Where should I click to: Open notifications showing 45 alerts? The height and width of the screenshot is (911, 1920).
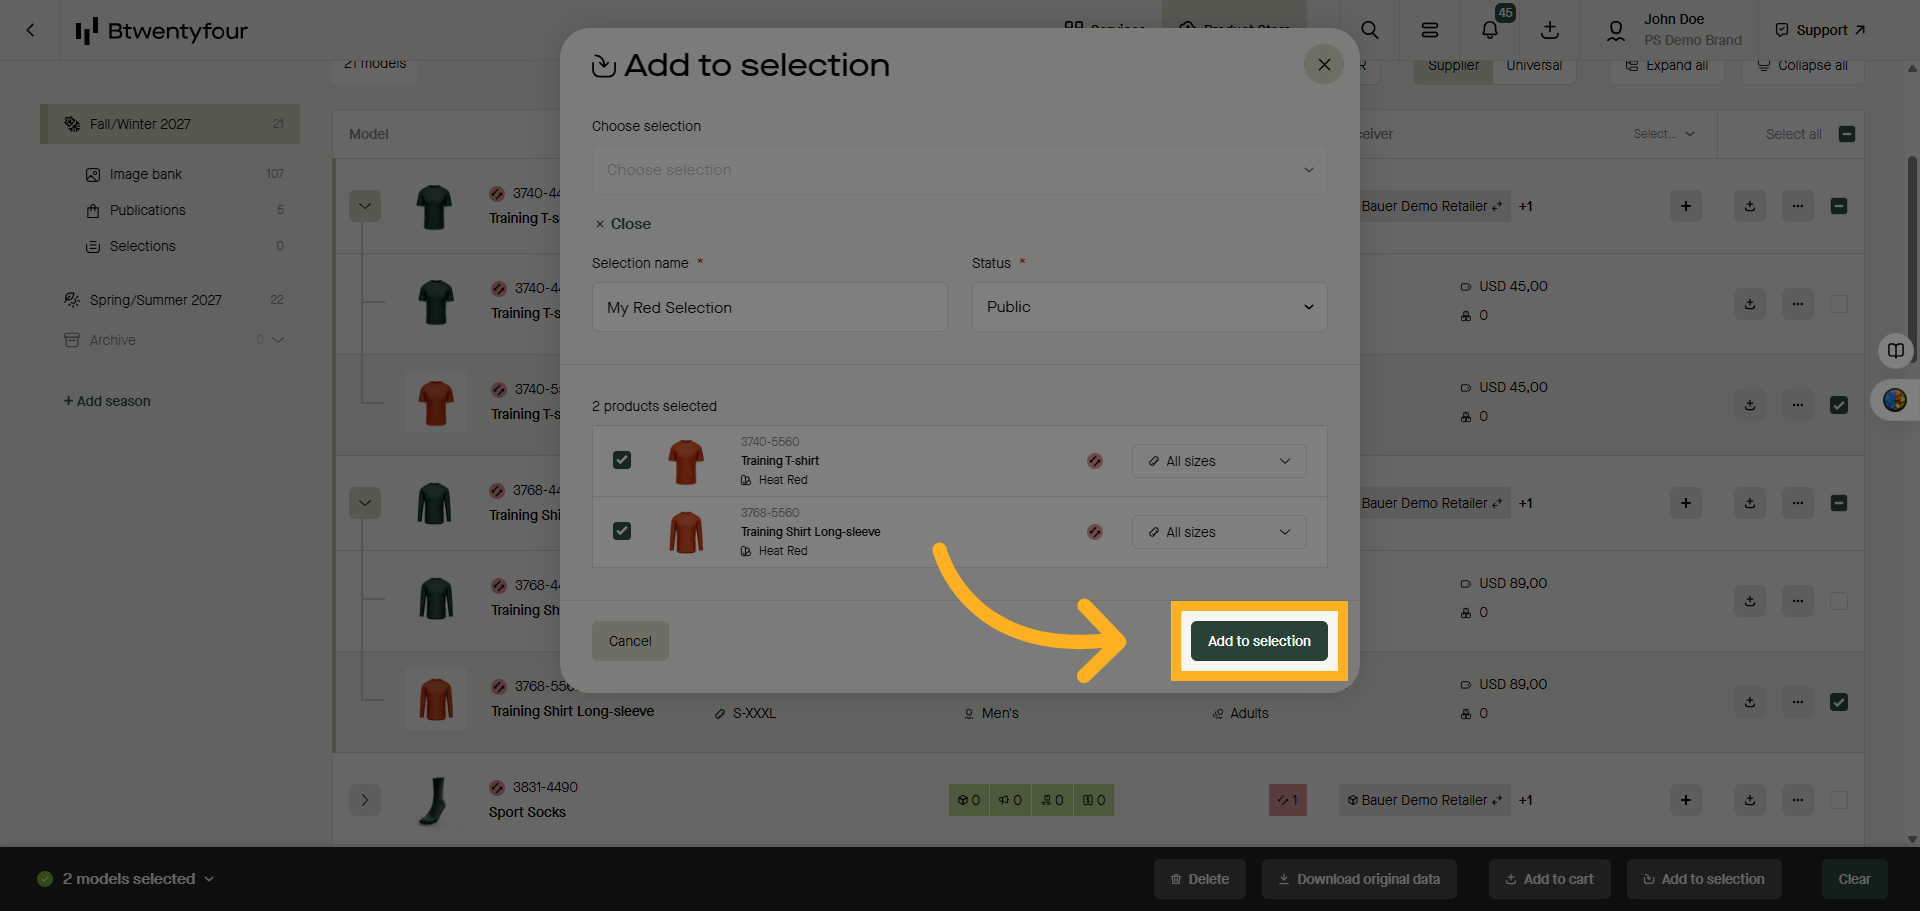coord(1489,30)
